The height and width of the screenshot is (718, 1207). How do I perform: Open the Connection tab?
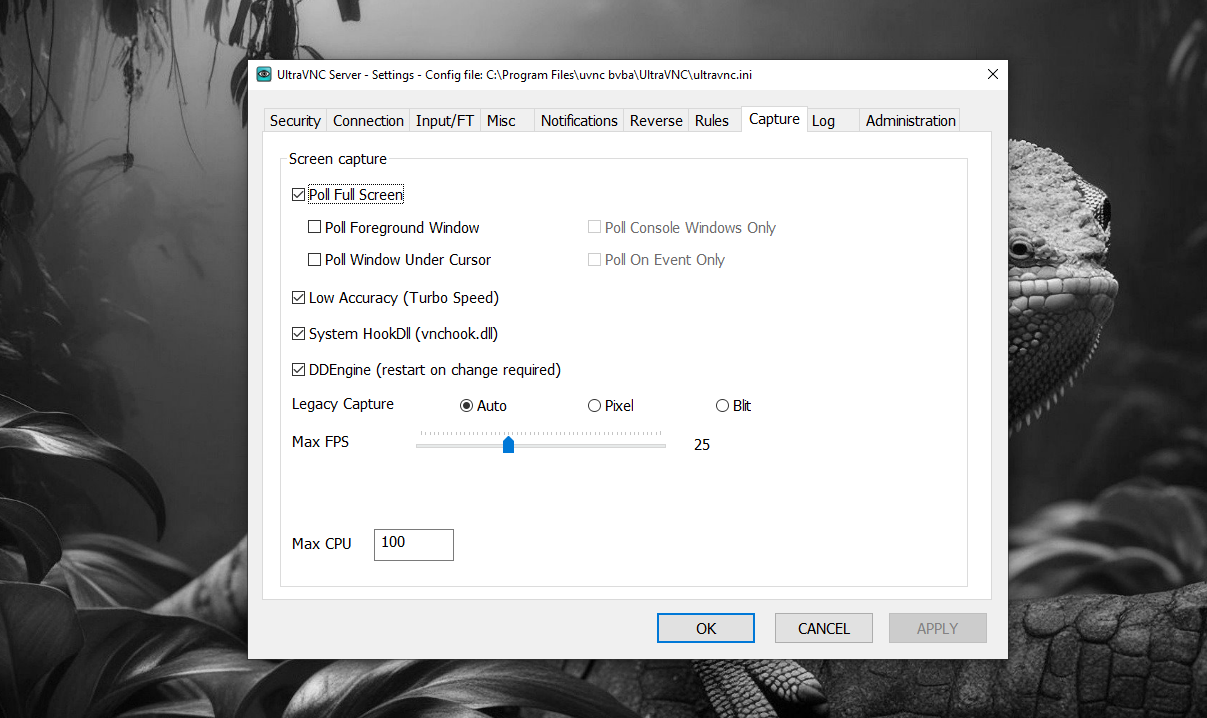click(368, 121)
